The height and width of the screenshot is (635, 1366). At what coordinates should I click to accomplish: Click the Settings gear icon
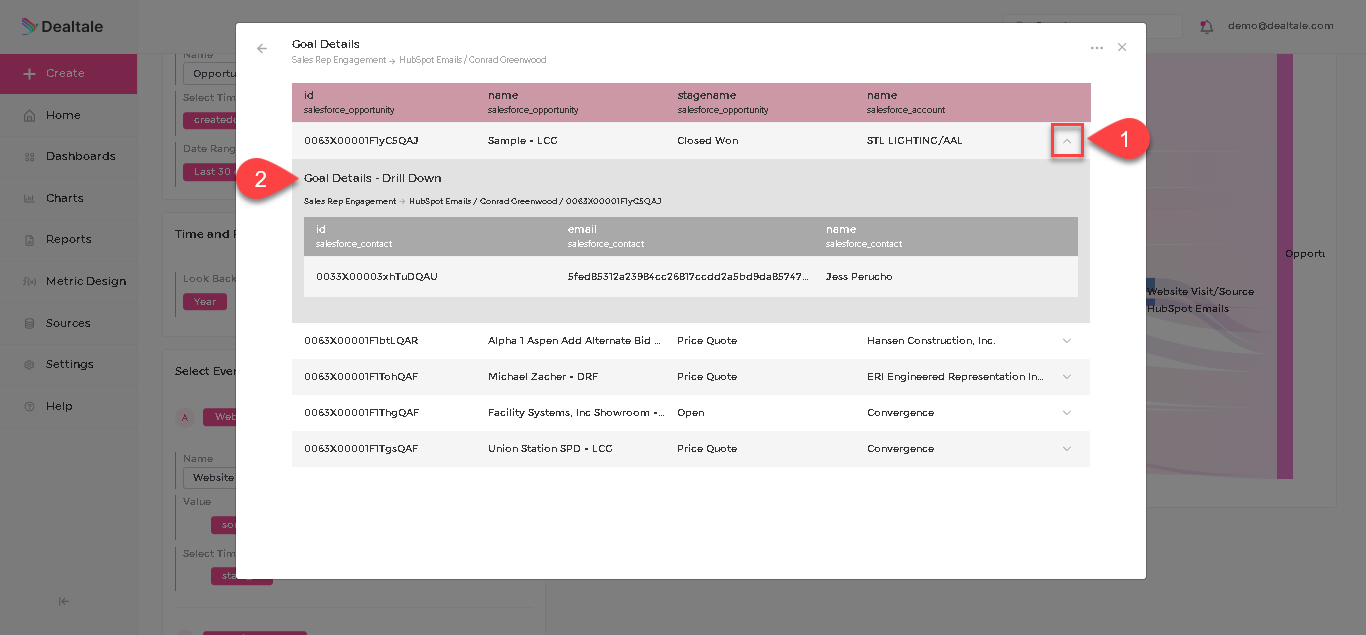pyautogui.click(x=29, y=364)
